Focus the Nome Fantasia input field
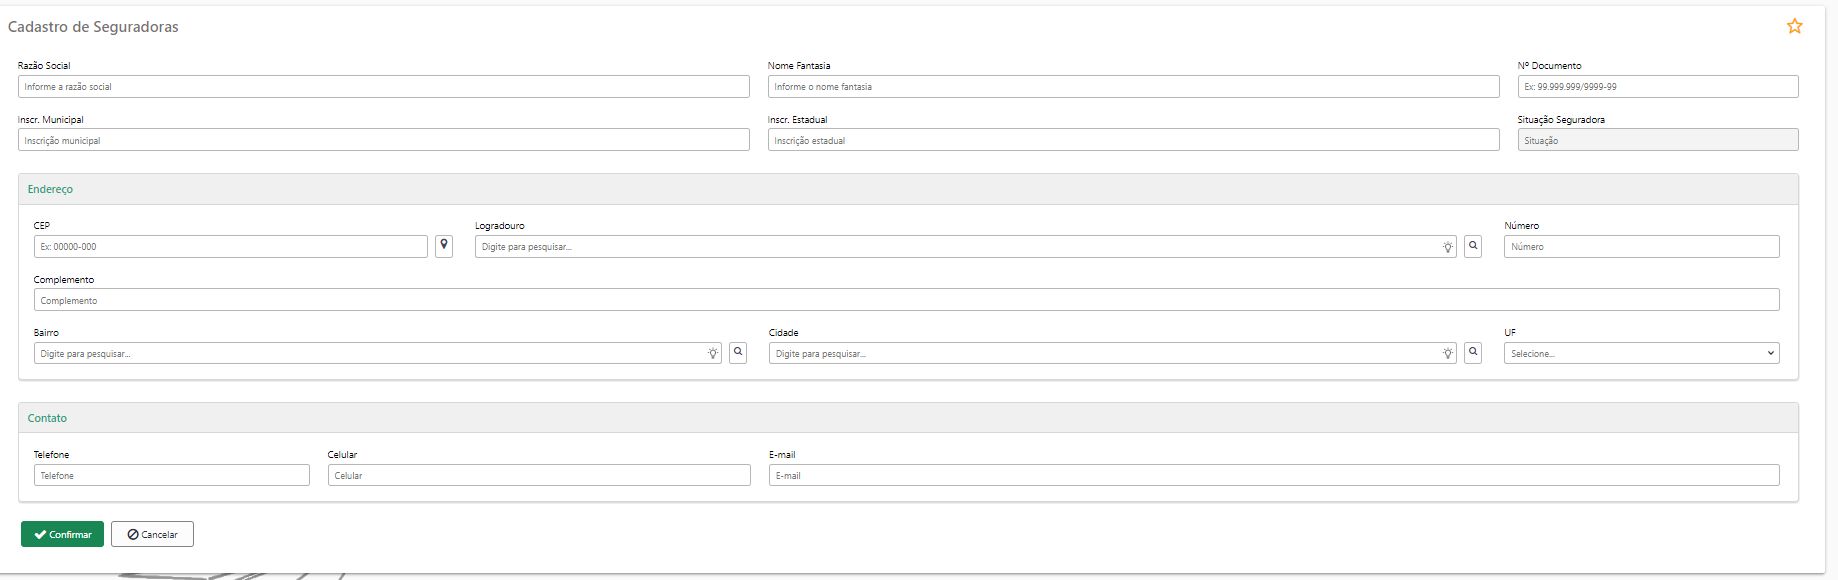This screenshot has width=1838, height=580. coord(1133,87)
